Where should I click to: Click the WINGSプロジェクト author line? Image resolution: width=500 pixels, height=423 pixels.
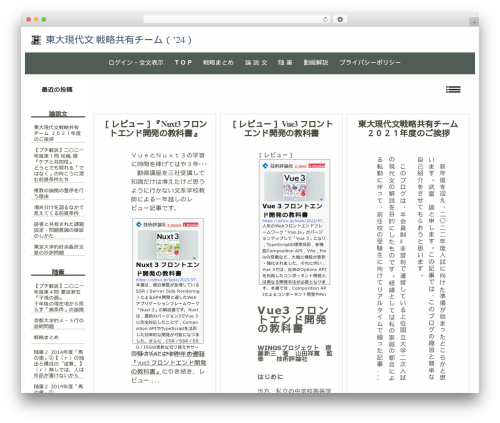pos(295,353)
